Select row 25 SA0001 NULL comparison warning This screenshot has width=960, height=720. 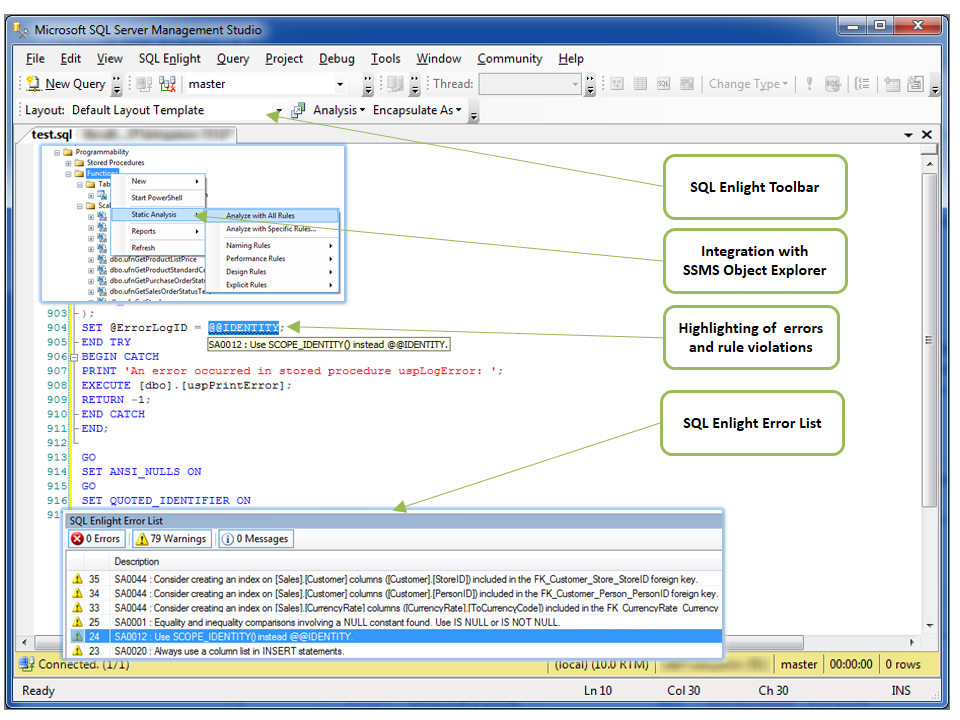[x=396, y=622]
